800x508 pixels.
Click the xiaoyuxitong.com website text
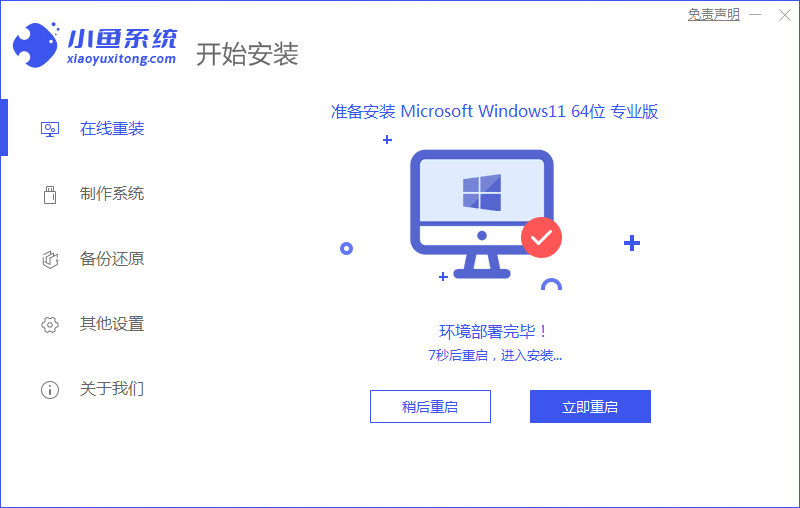tap(121, 59)
